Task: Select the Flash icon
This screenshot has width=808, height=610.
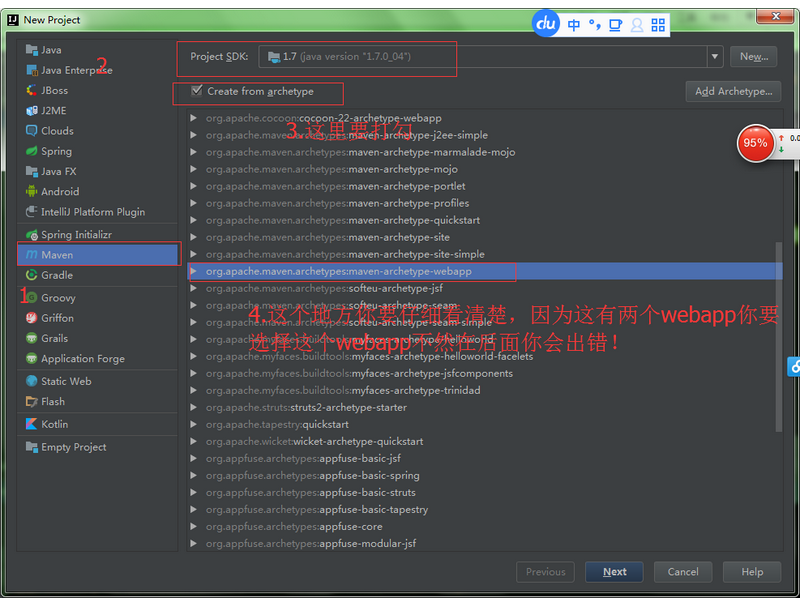Action: pyautogui.click(x=31, y=401)
